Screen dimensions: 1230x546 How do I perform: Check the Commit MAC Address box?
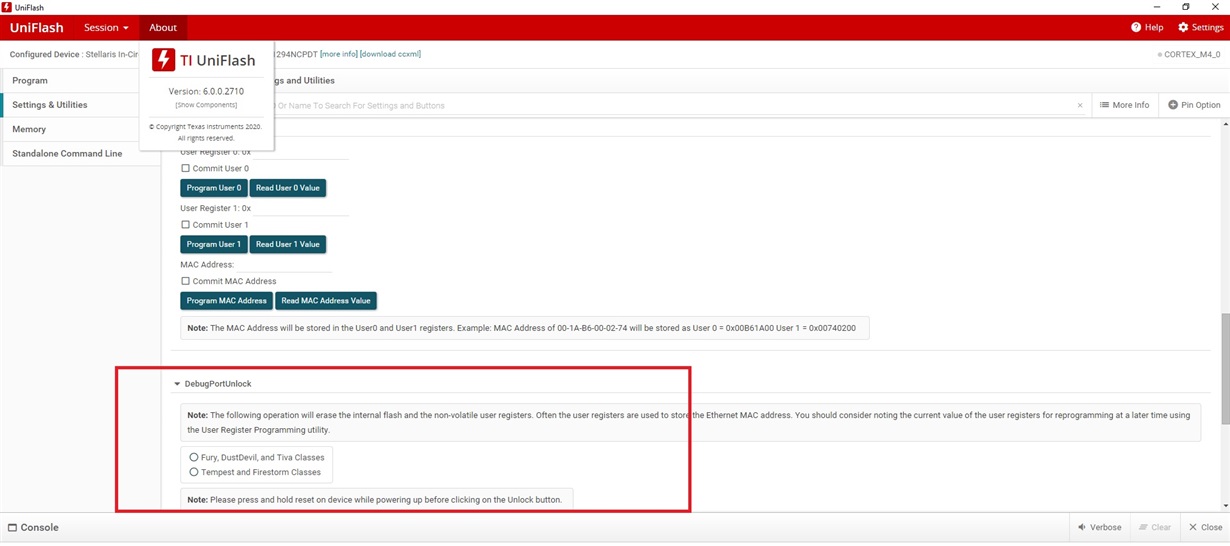(x=185, y=281)
